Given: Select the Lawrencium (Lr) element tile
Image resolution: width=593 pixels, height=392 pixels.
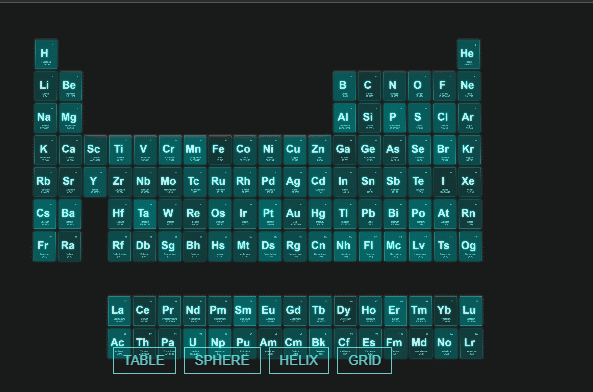Looking at the screenshot, I should (x=471, y=343).
